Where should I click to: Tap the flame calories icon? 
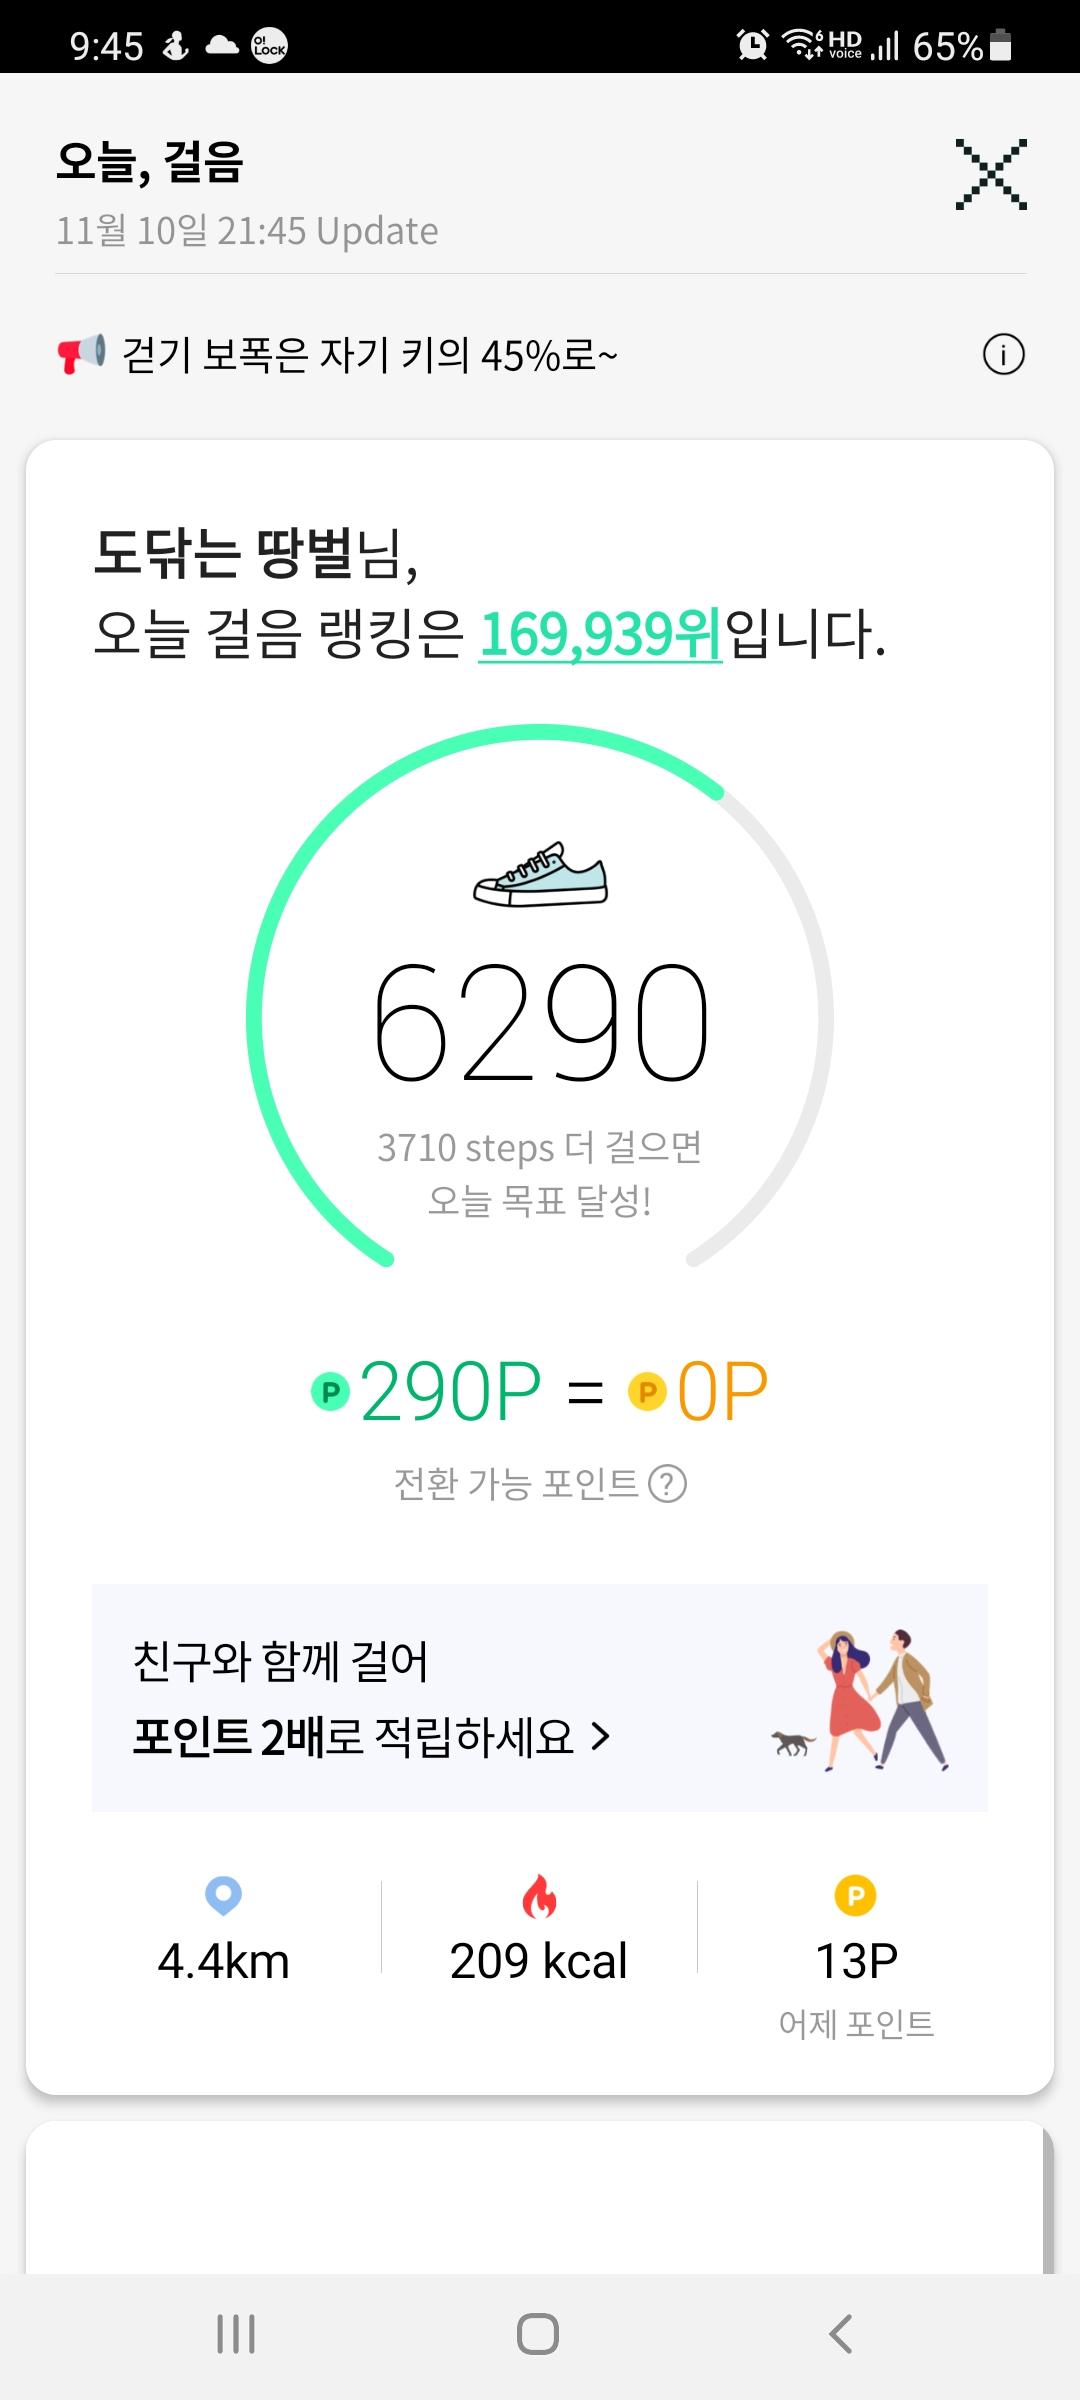click(539, 1897)
